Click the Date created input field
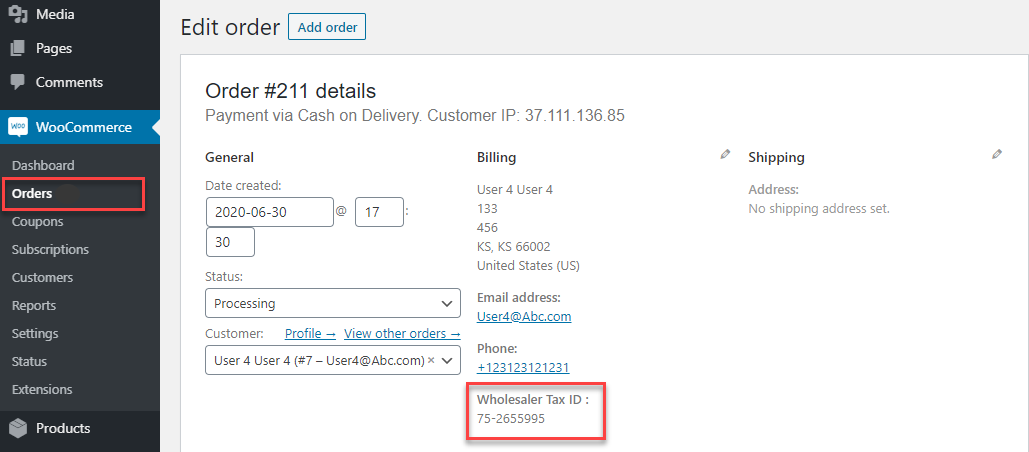Image resolution: width=1029 pixels, height=452 pixels. 269,212
